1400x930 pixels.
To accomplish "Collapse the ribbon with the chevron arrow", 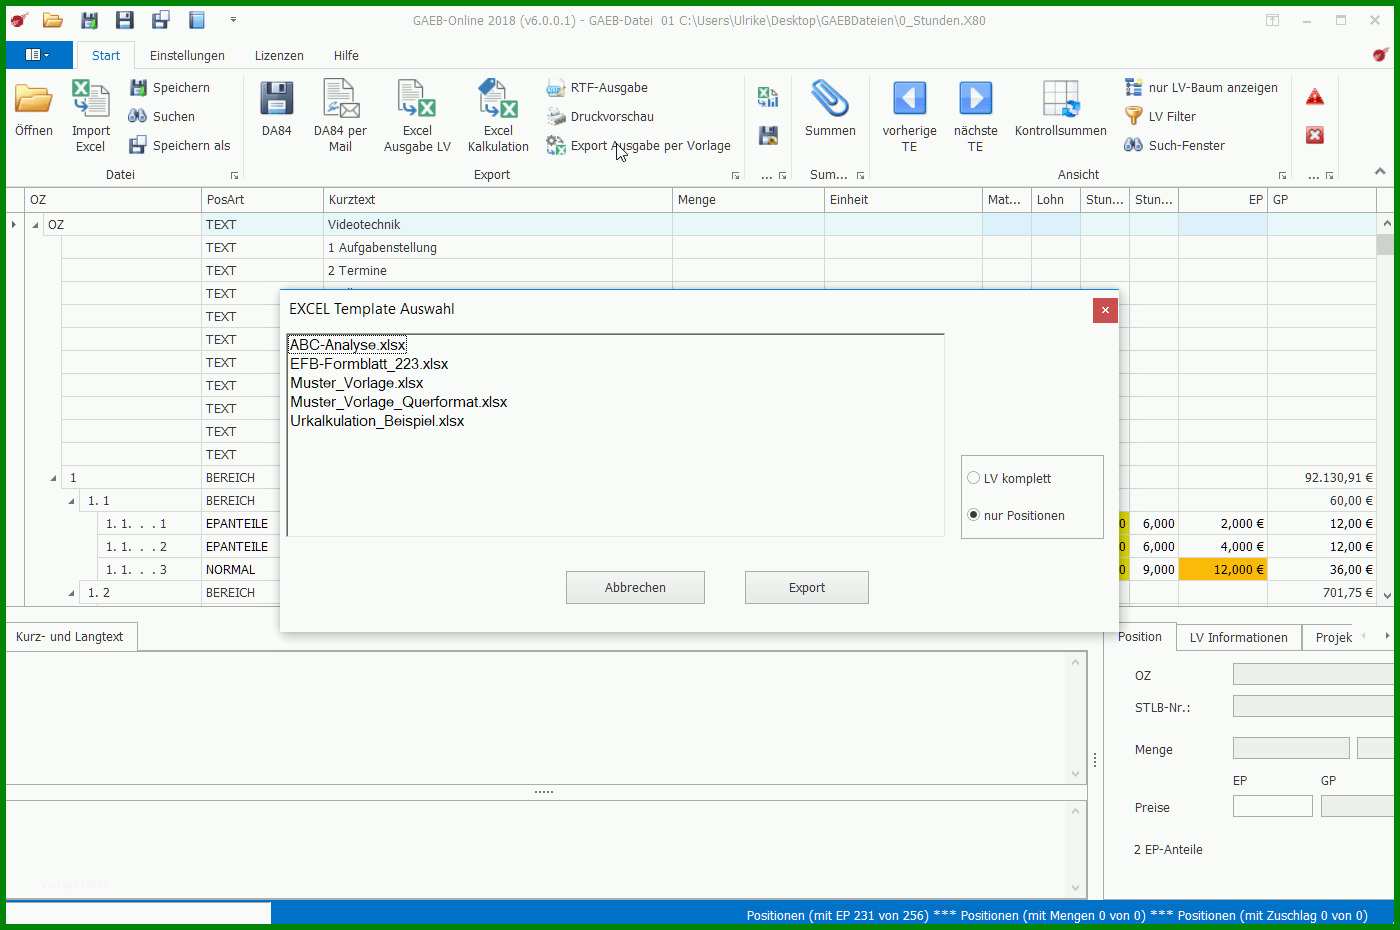I will click(1380, 172).
